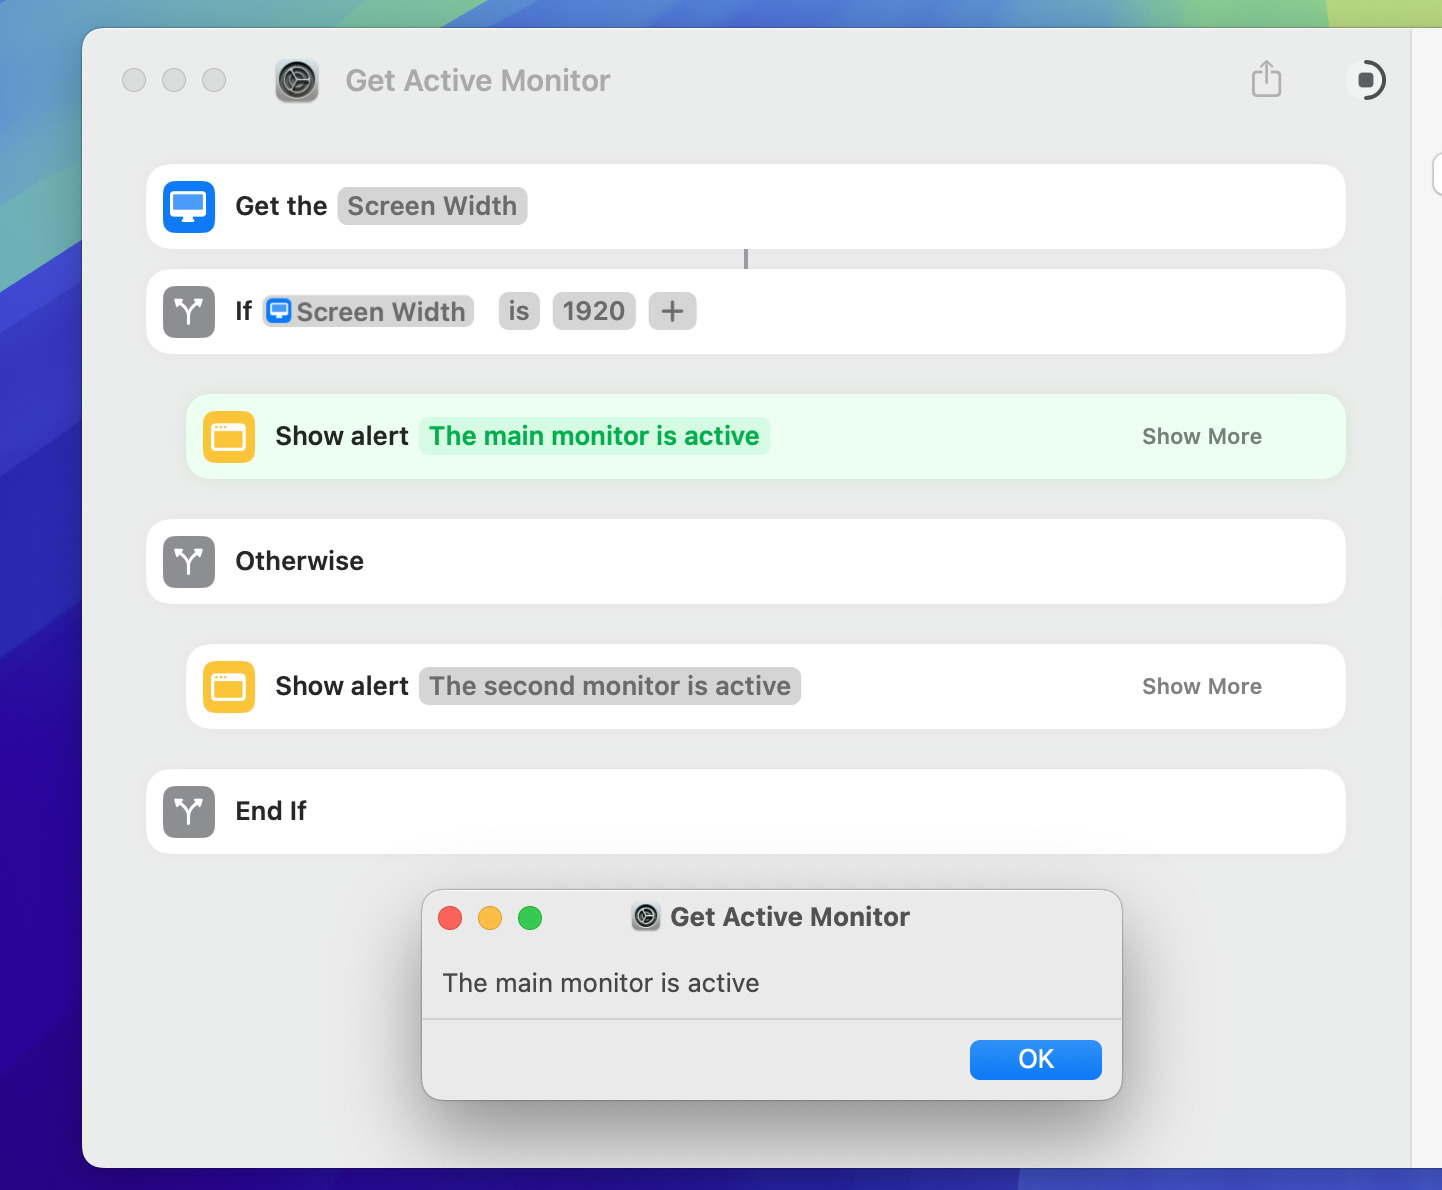The image size is (1442, 1190).
Task: Click the Get Active Monitor shortcut icon in the title bar
Action: (x=297, y=81)
